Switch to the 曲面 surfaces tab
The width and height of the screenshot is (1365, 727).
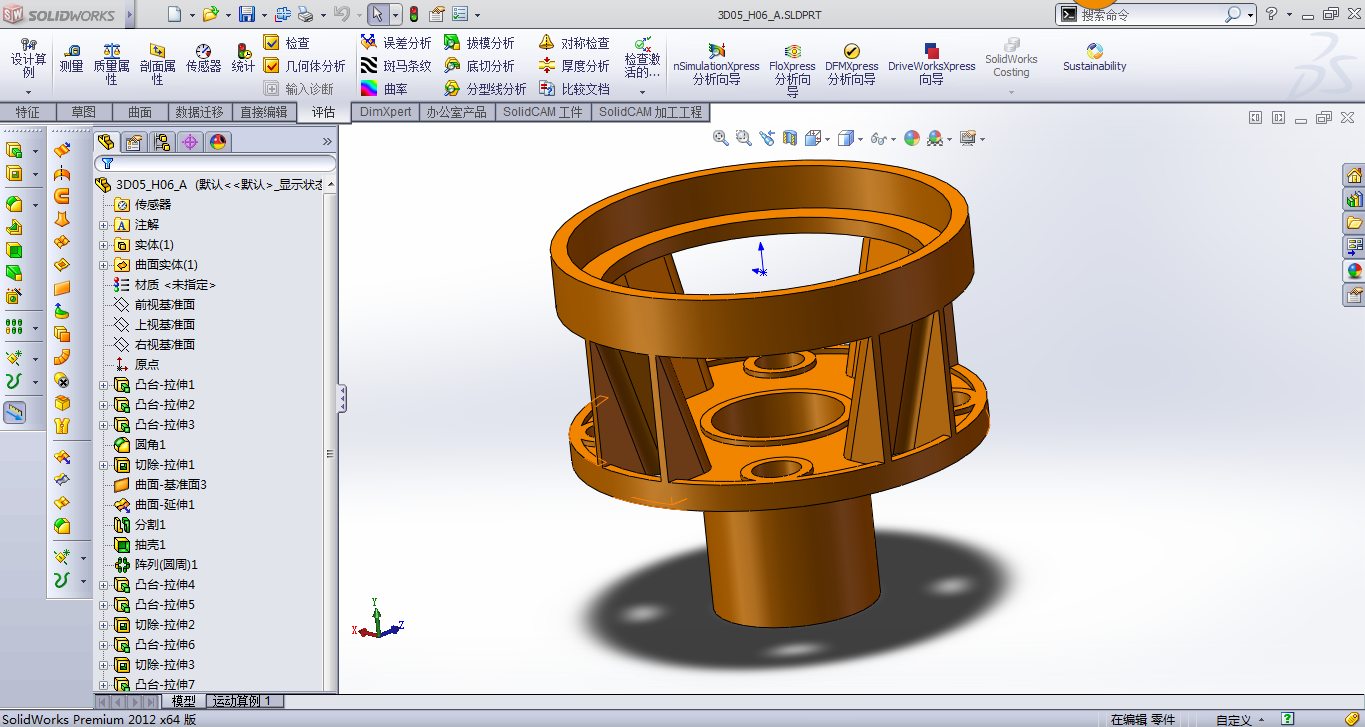pyautogui.click(x=139, y=112)
